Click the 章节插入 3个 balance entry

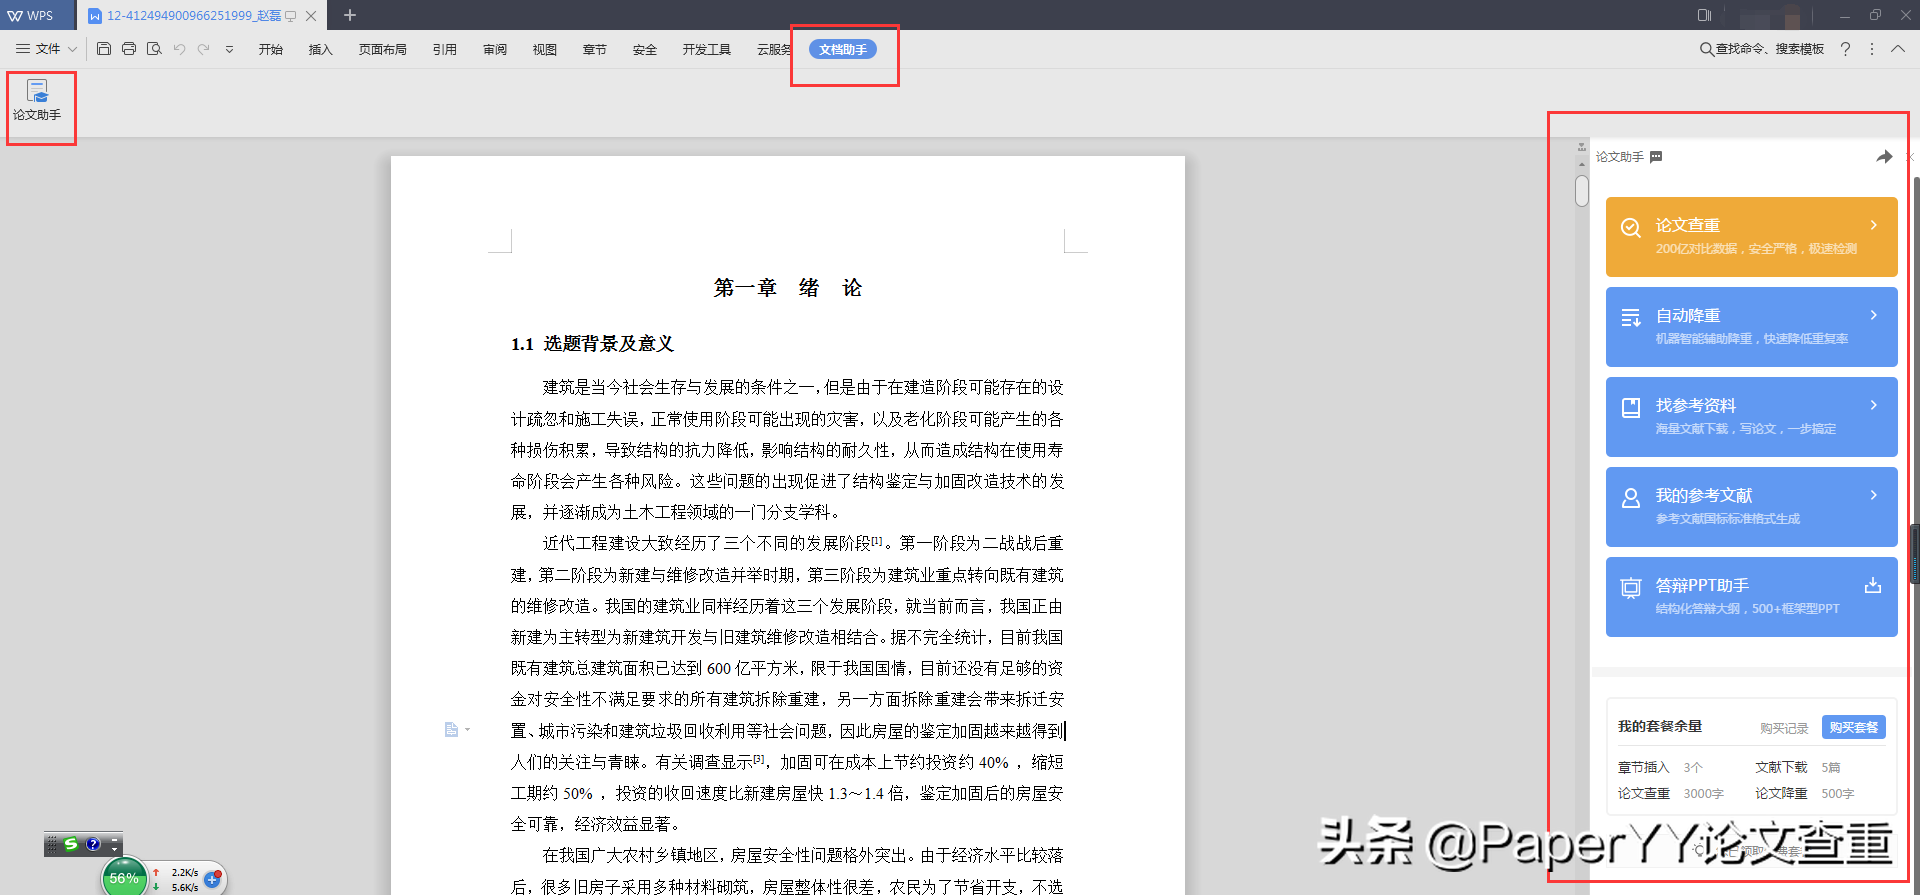pyautogui.click(x=1659, y=767)
